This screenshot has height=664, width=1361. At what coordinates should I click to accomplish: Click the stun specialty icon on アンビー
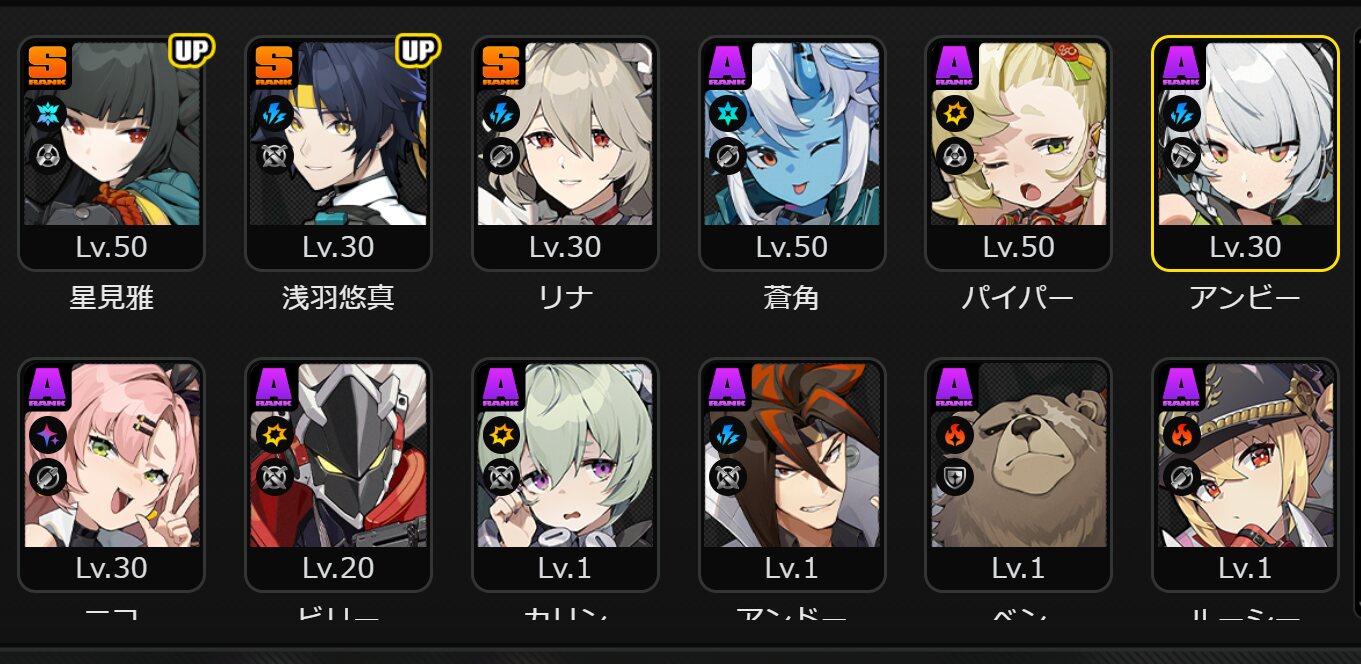tap(1180, 156)
